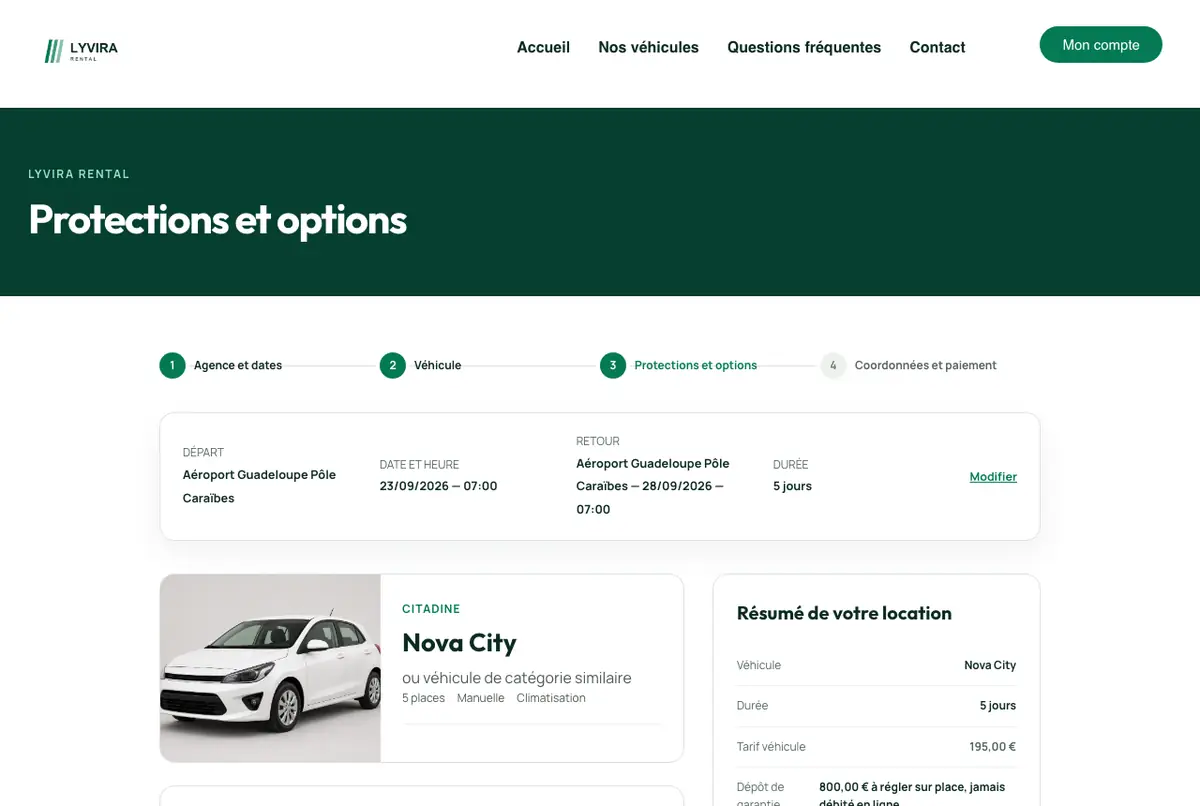Image resolution: width=1200 pixels, height=806 pixels.
Task: Click the Tarif véhicule amount 195,00 €
Action: (x=992, y=747)
